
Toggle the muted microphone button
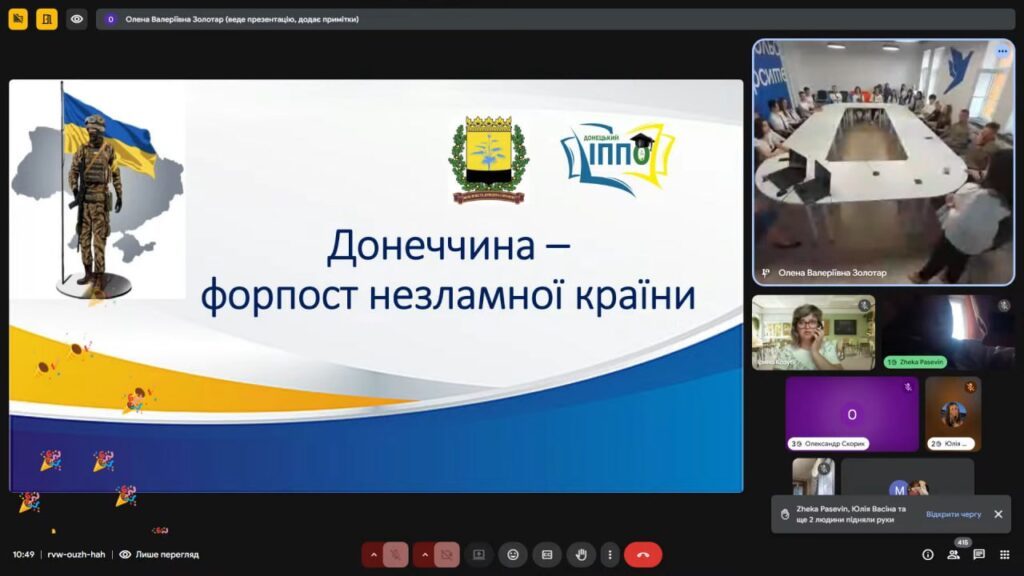click(x=395, y=554)
